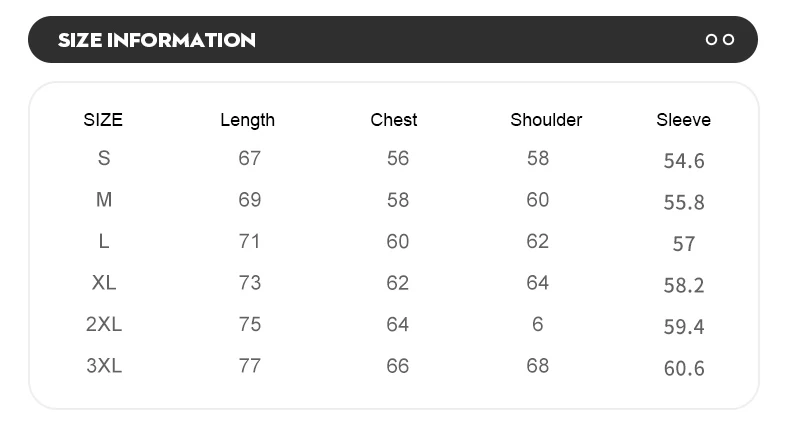This screenshot has height=427, width=790.
Task: Select the Sleeve column header
Action: [683, 120]
